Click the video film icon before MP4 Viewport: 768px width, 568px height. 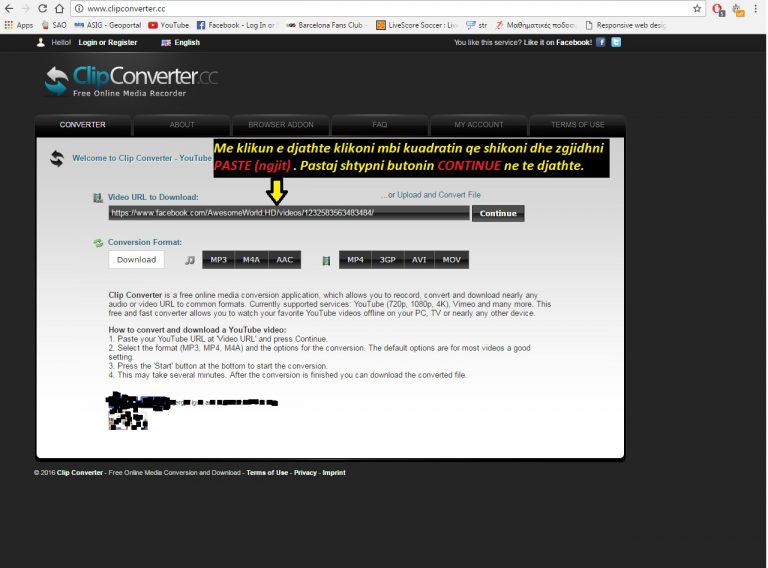(x=326, y=260)
